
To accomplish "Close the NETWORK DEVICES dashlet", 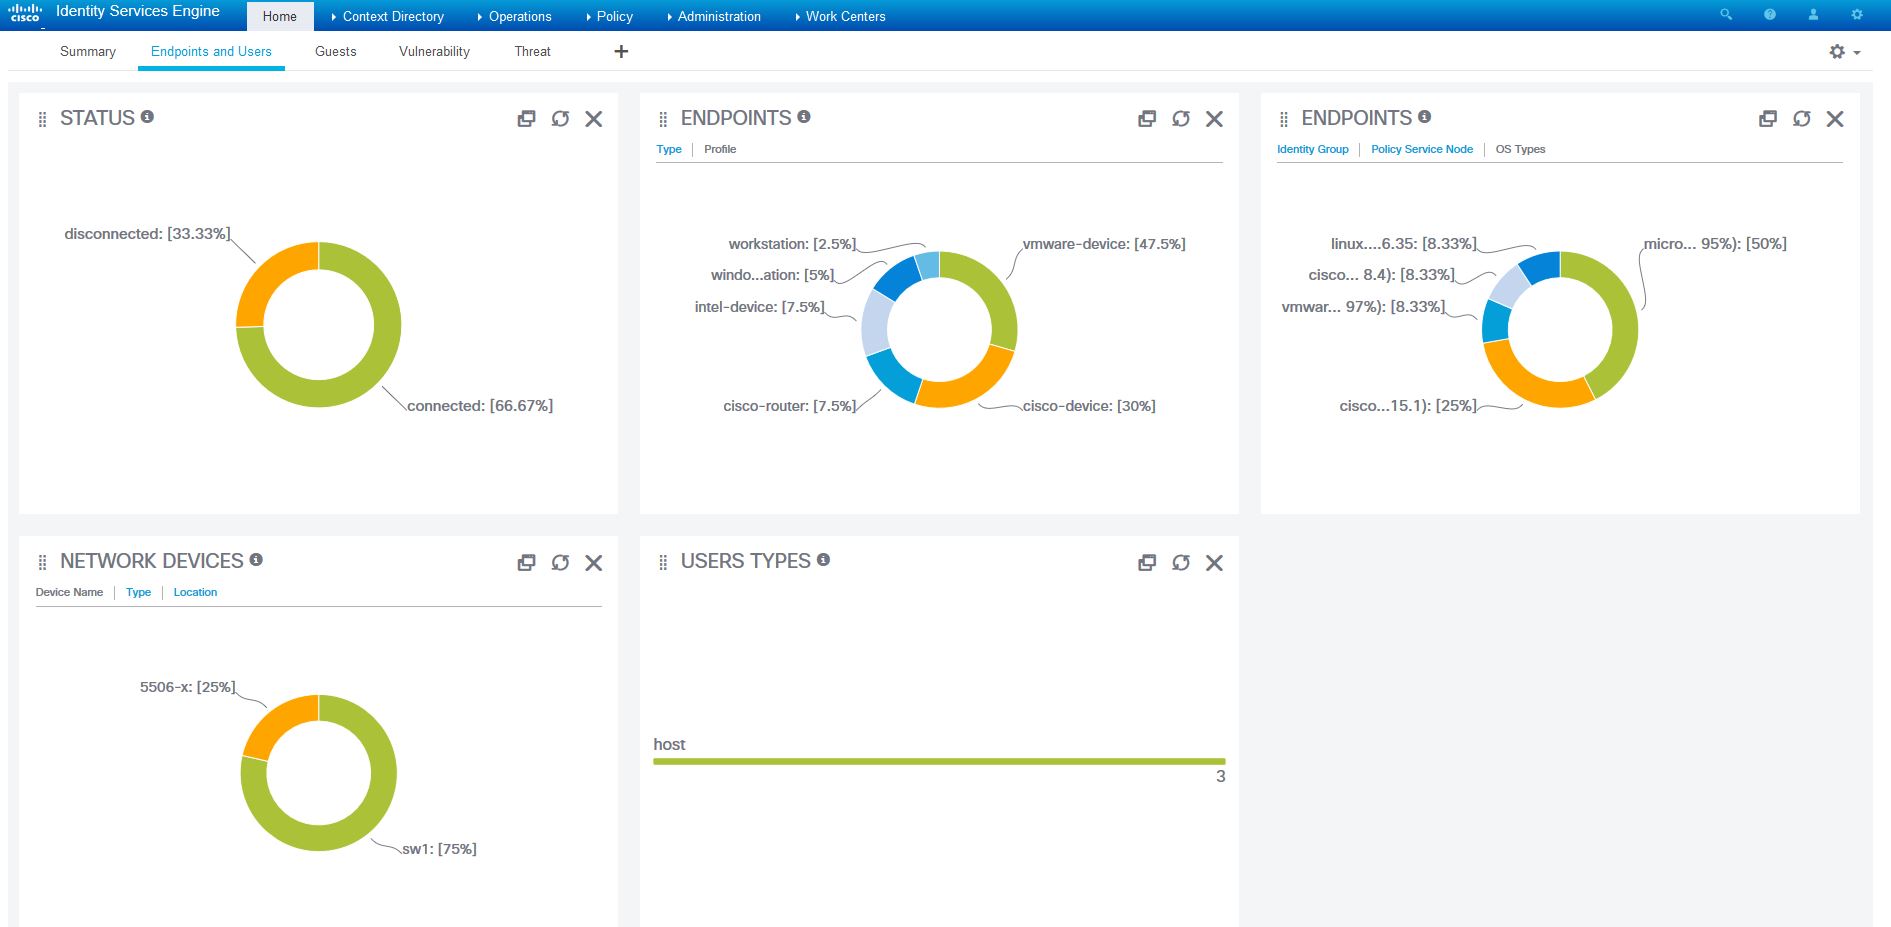I will 594,563.
